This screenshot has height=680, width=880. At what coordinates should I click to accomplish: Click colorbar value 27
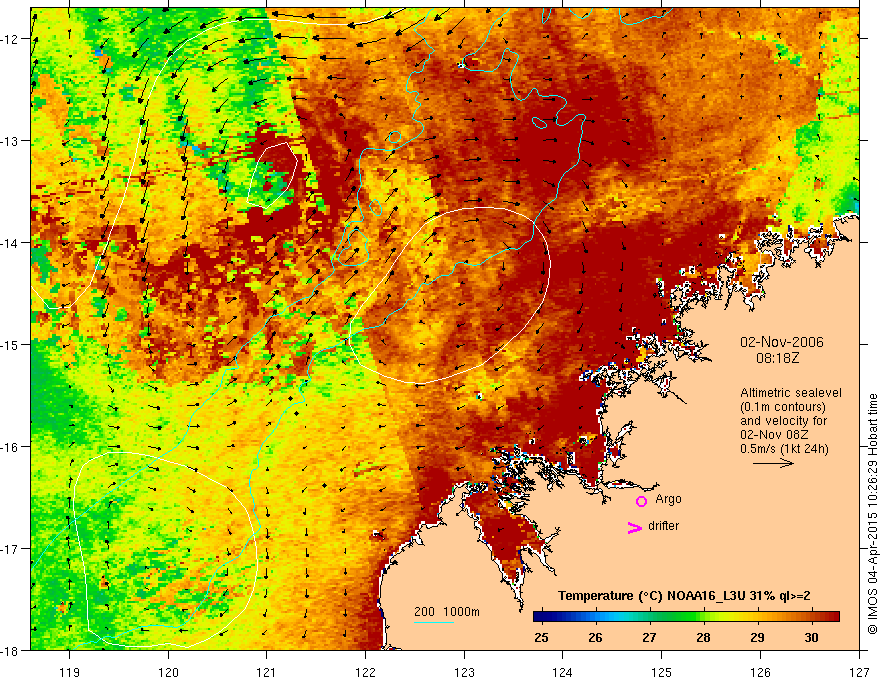649,637
